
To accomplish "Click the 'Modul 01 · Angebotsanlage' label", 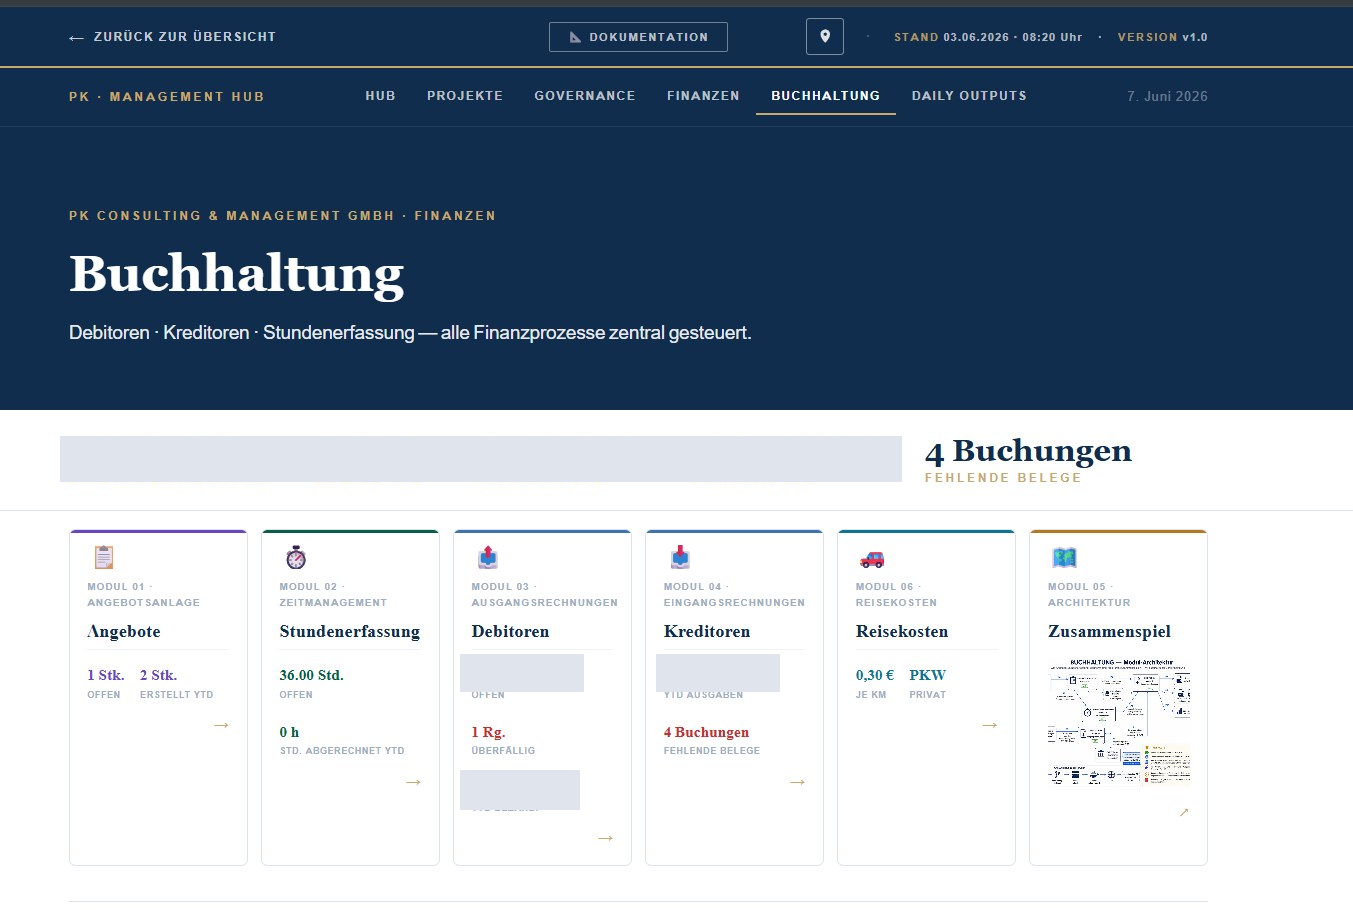I will pos(143,594).
